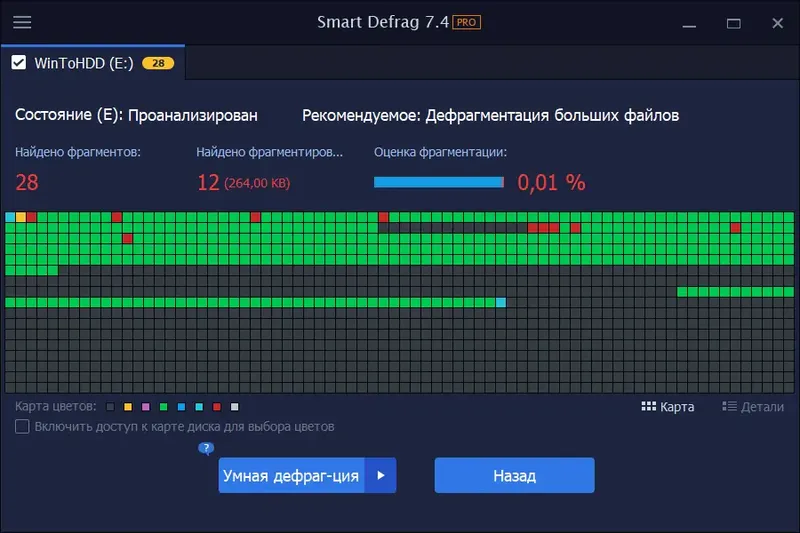800x533 pixels.
Task: Click the 12 (264,00 KB) fragmented files value
Action: point(244,183)
